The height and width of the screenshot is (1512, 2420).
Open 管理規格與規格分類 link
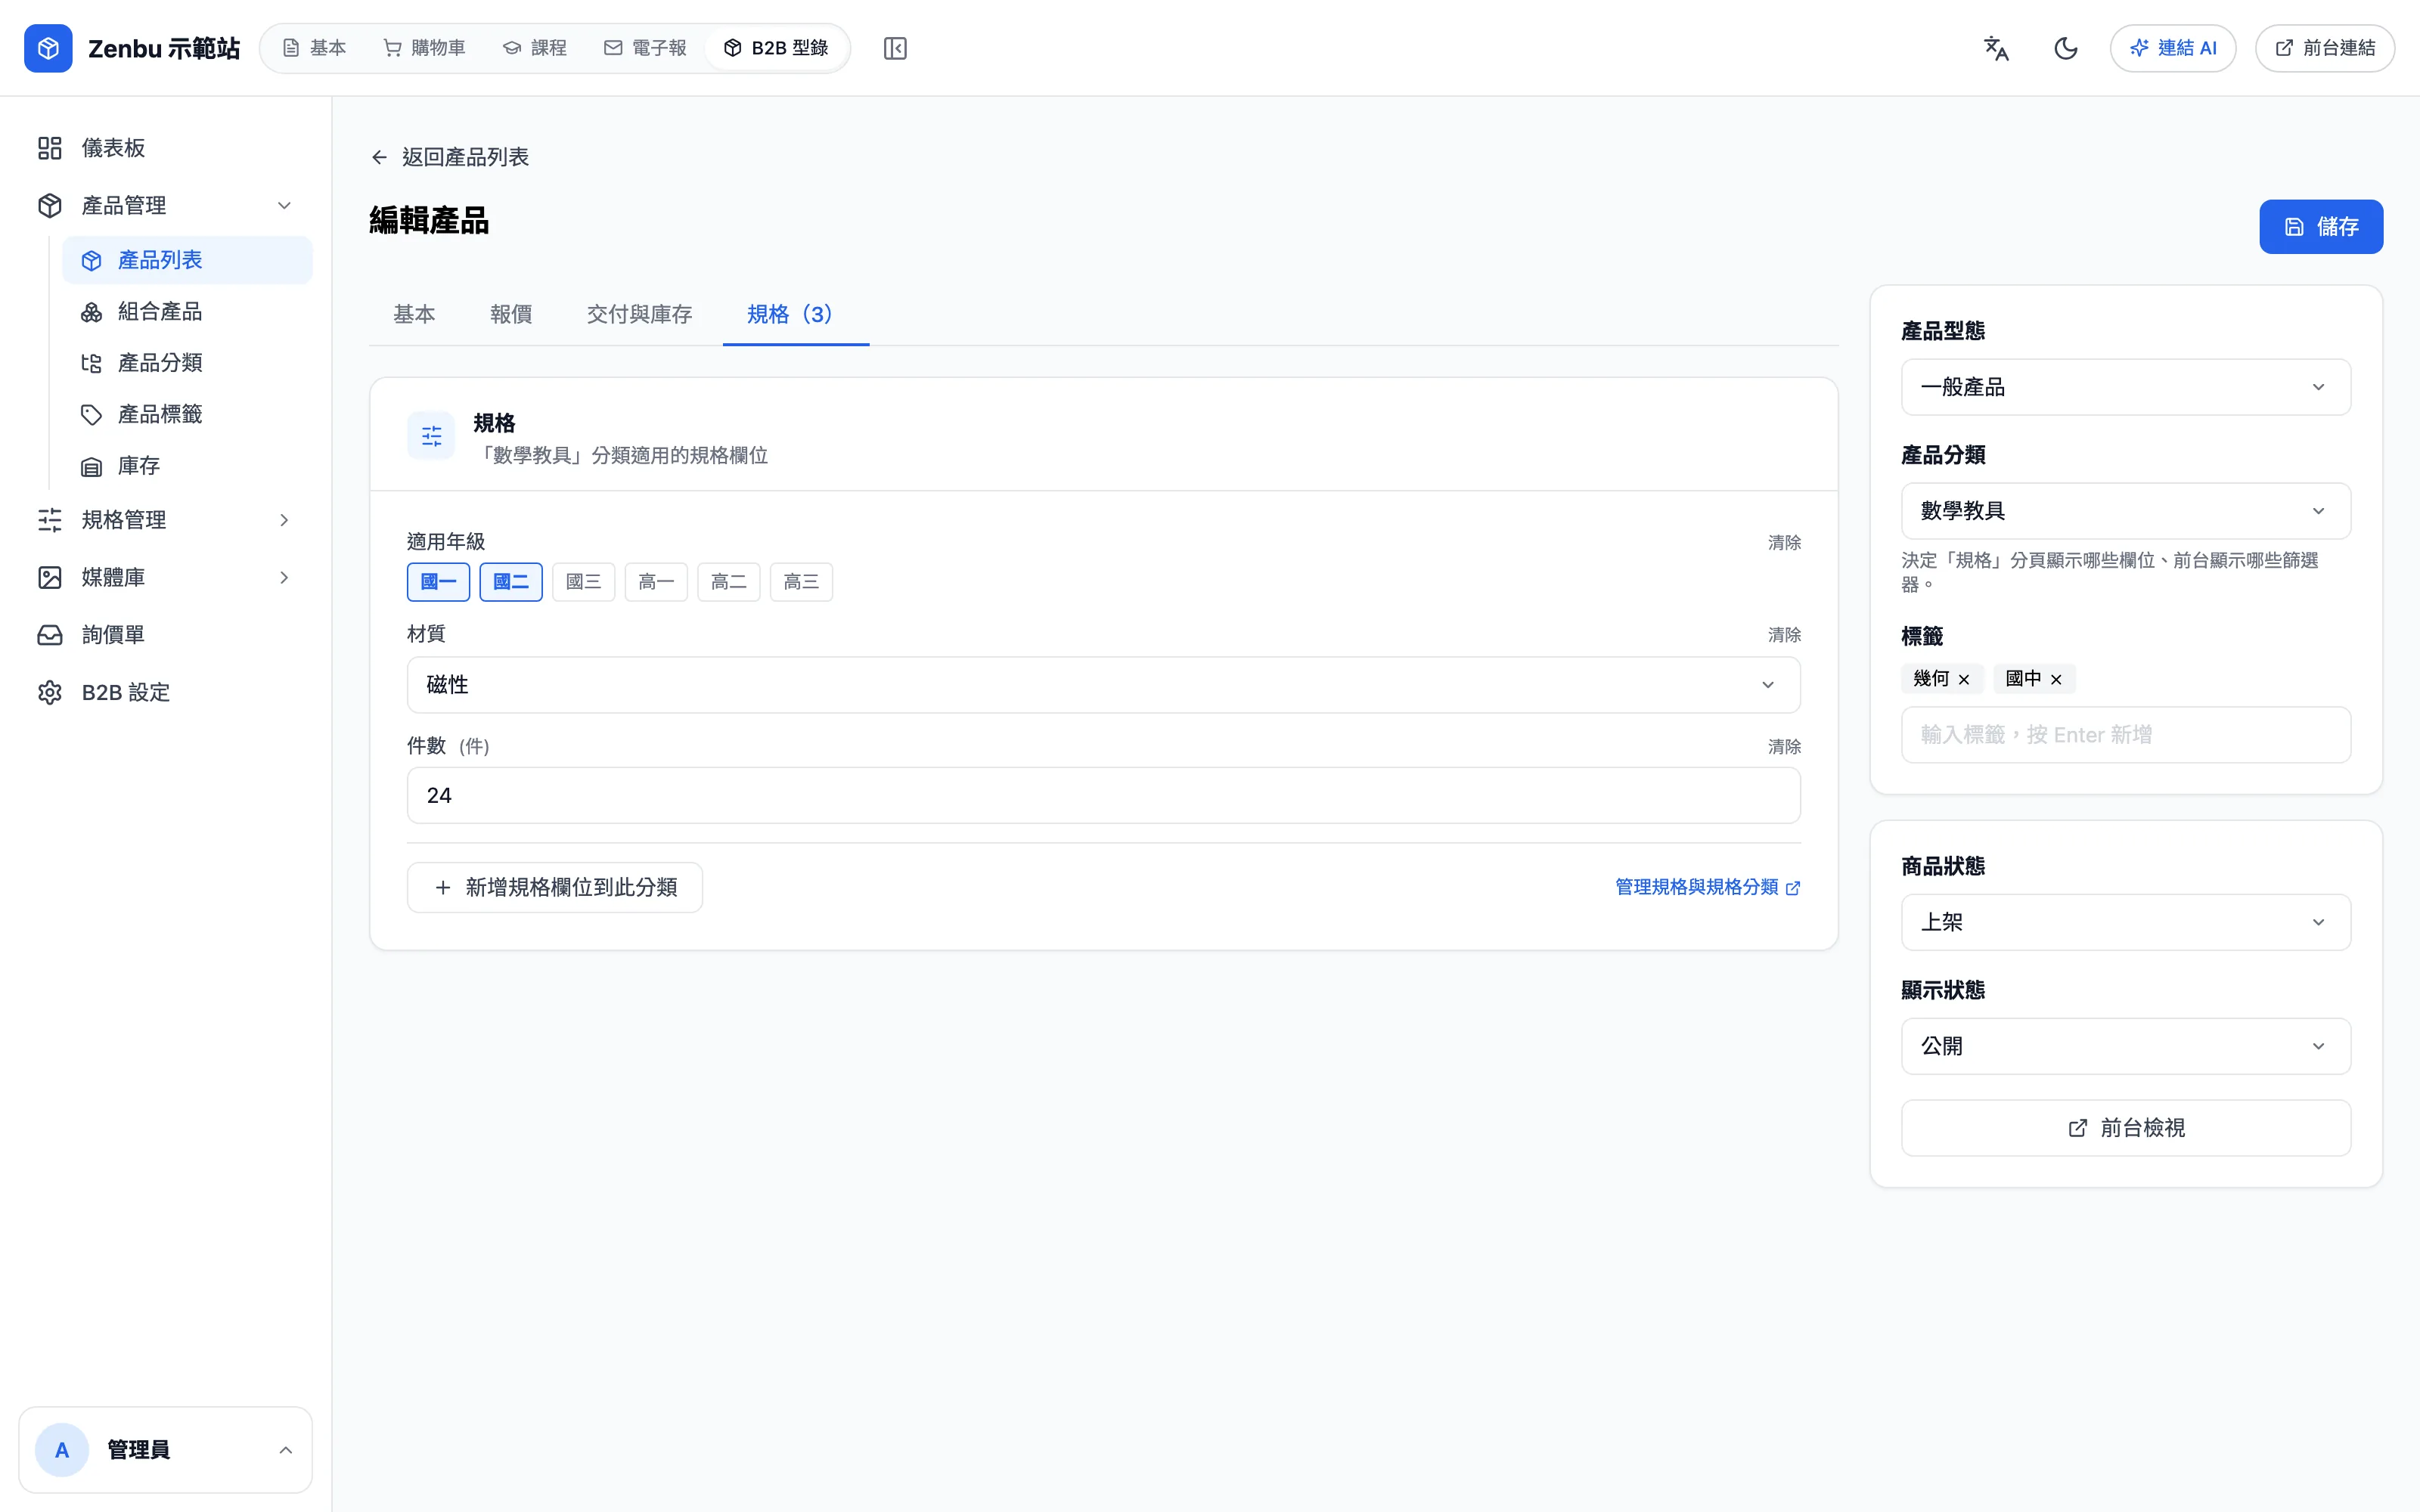[x=1708, y=887]
